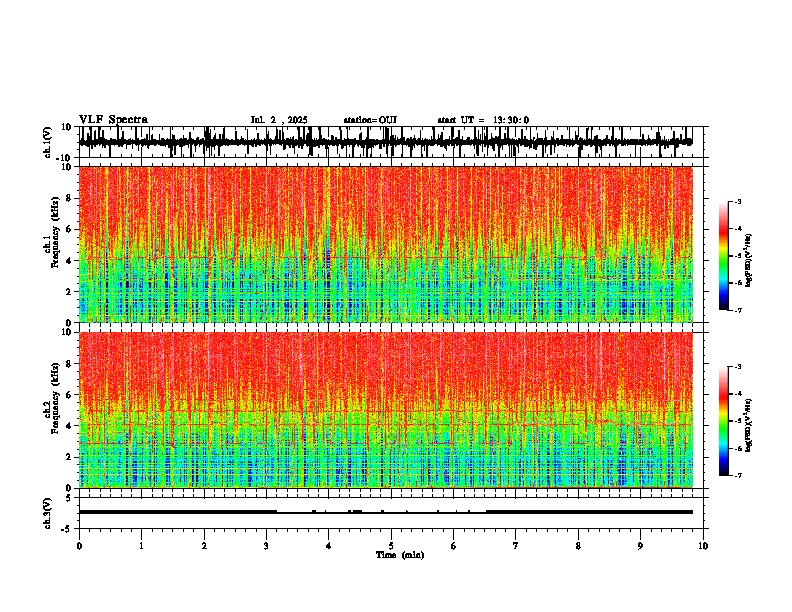
Task: Click the "2" kHz tick of ch.1 spectrogram
Action: [69, 292]
